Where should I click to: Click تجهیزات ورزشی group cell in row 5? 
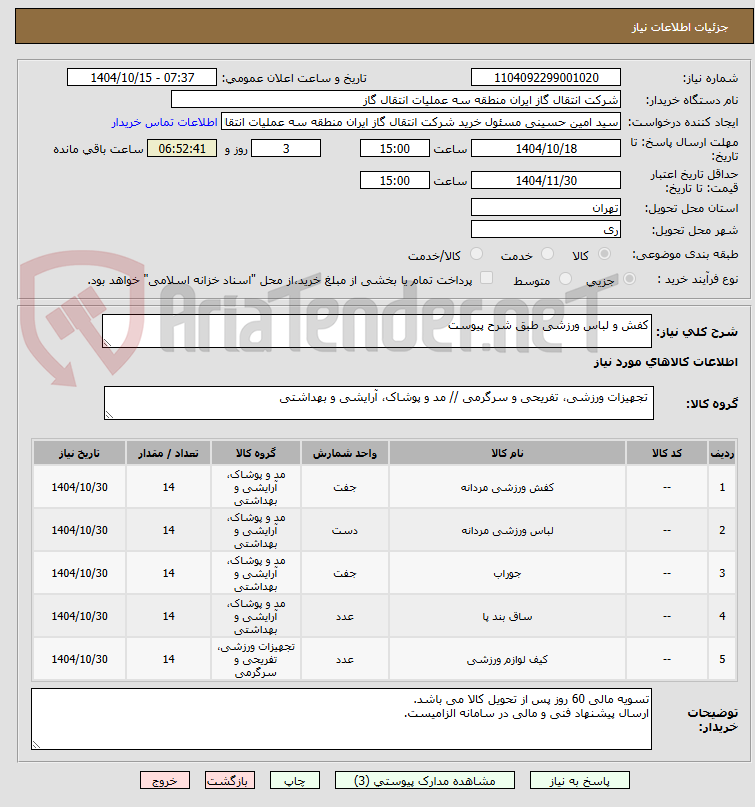(x=256, y=659)
